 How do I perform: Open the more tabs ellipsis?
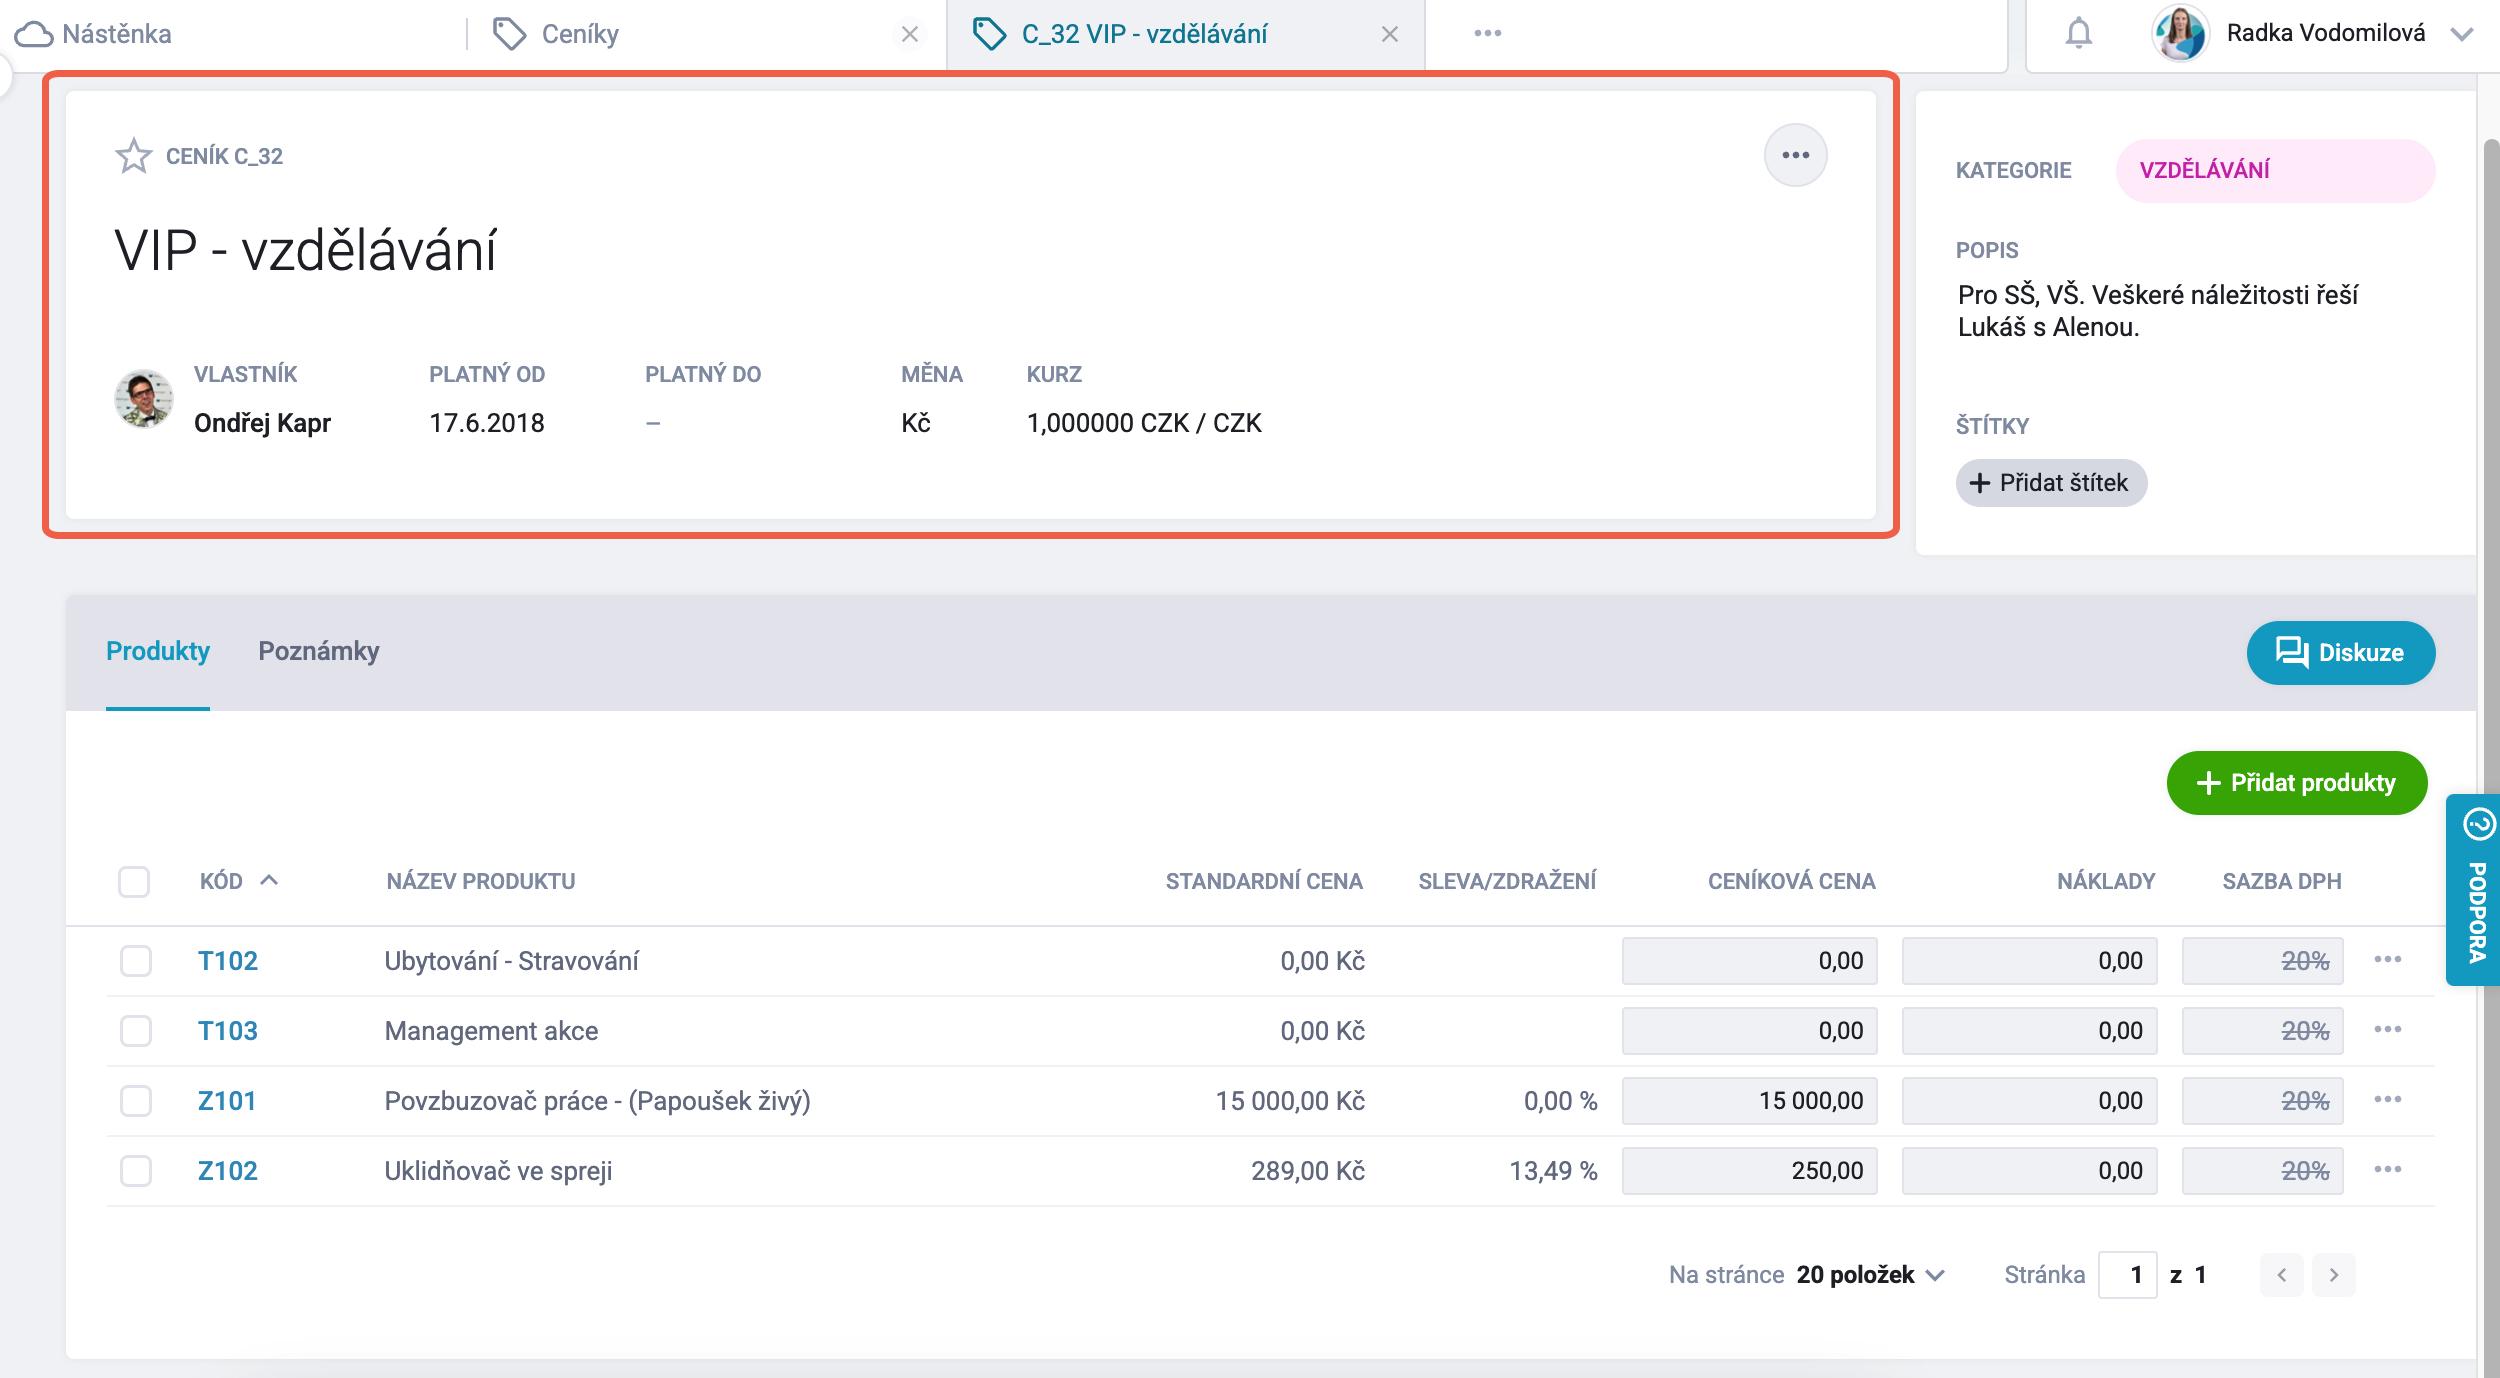pos(1487,33)
